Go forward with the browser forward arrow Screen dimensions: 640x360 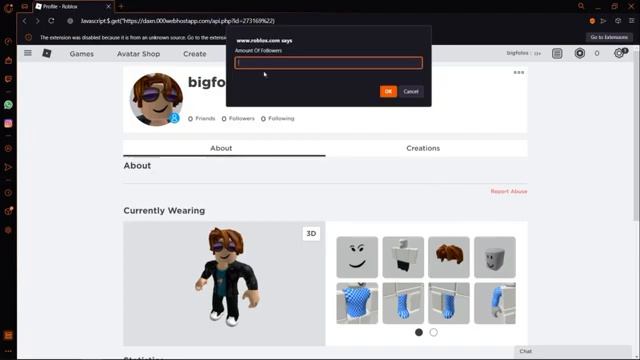click(38, 21)
